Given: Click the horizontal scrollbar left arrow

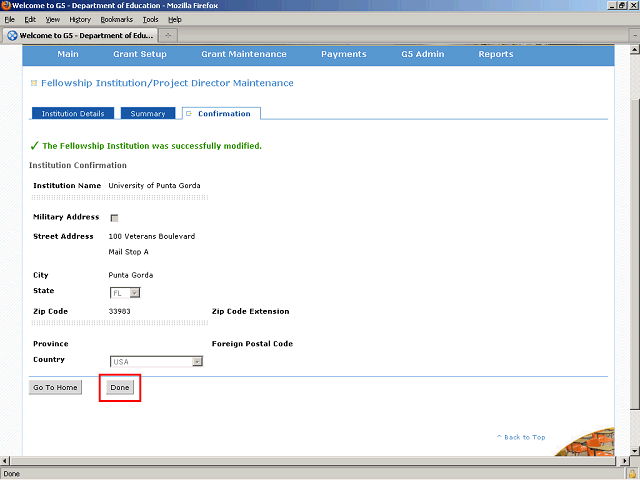Looking at the screenshot, I should click(x=4, y=461).
